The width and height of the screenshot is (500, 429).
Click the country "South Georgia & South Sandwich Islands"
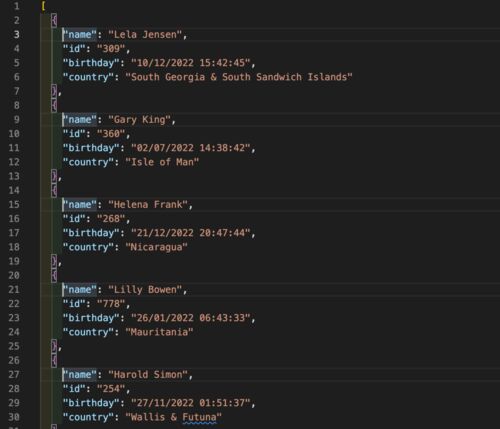click(239, 77)
